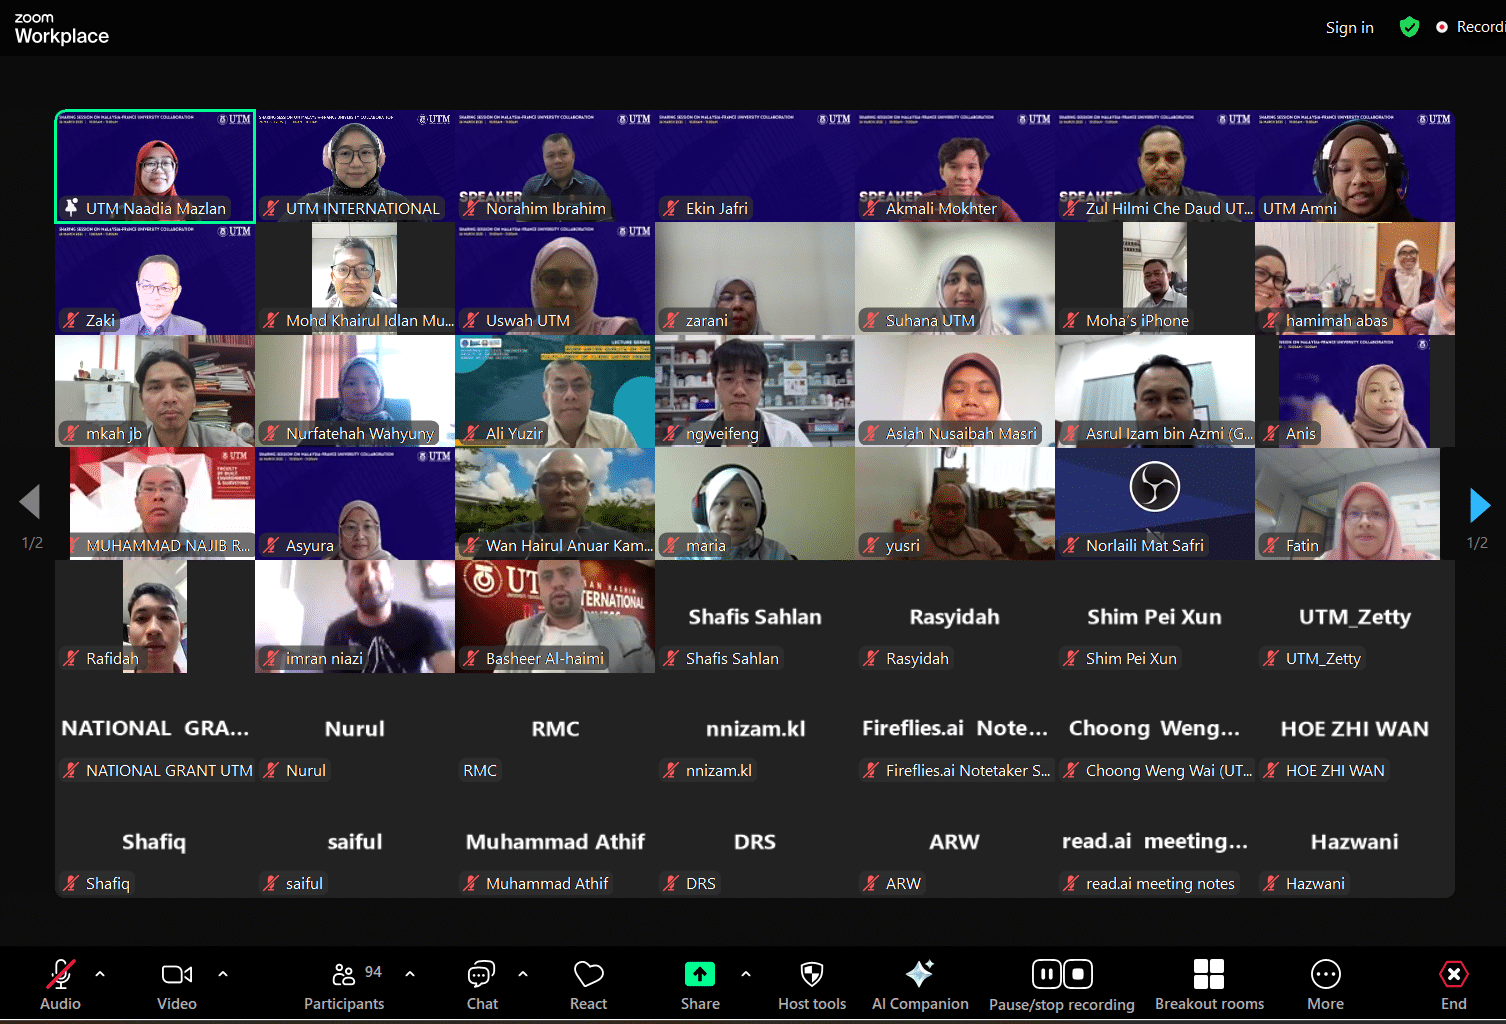Select Mohd Khairul Idlan video tile

355,279
